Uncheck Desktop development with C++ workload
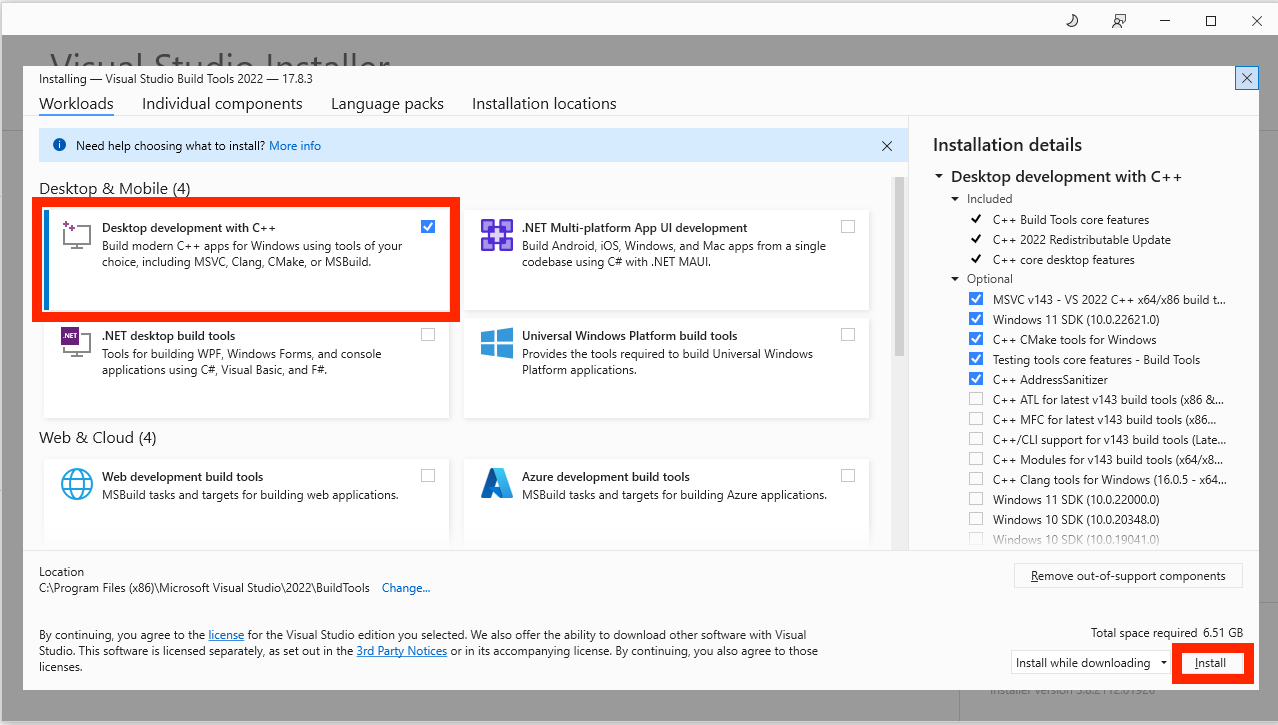The width and height of the screenshot is (1278, 725). pos(428,227)
